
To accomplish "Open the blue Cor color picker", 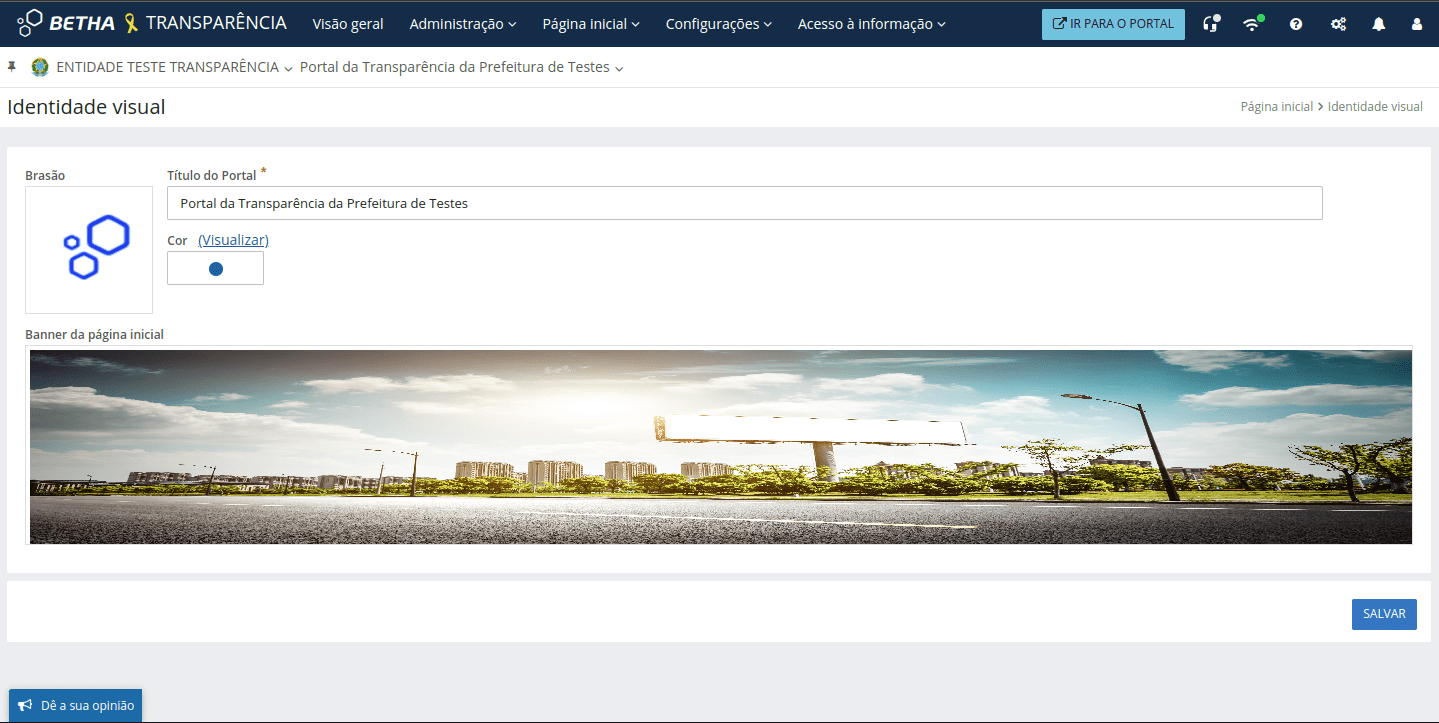I will pyautogui.click(x=215, y=268).
